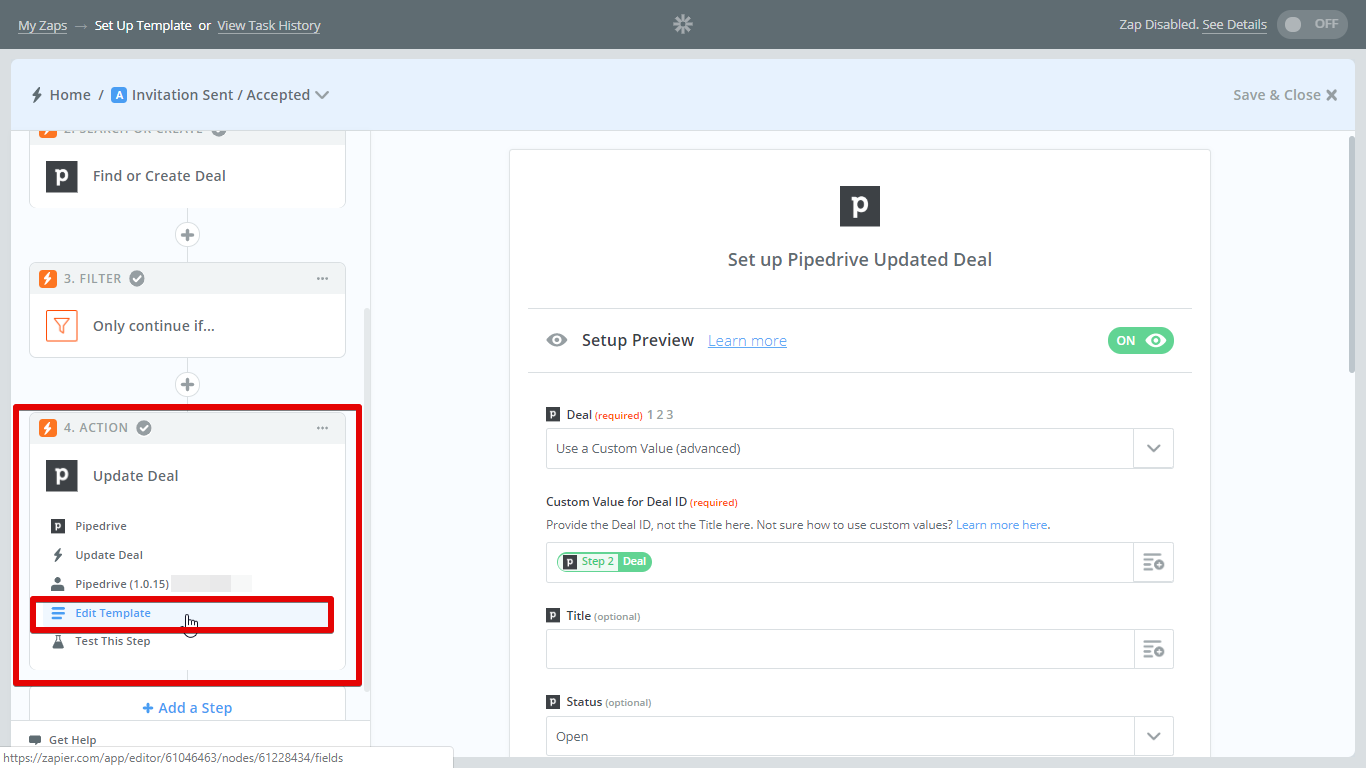The image size is (1366, 768).
Task: Click the Get Help chat icon
Action: pos(35,740)
